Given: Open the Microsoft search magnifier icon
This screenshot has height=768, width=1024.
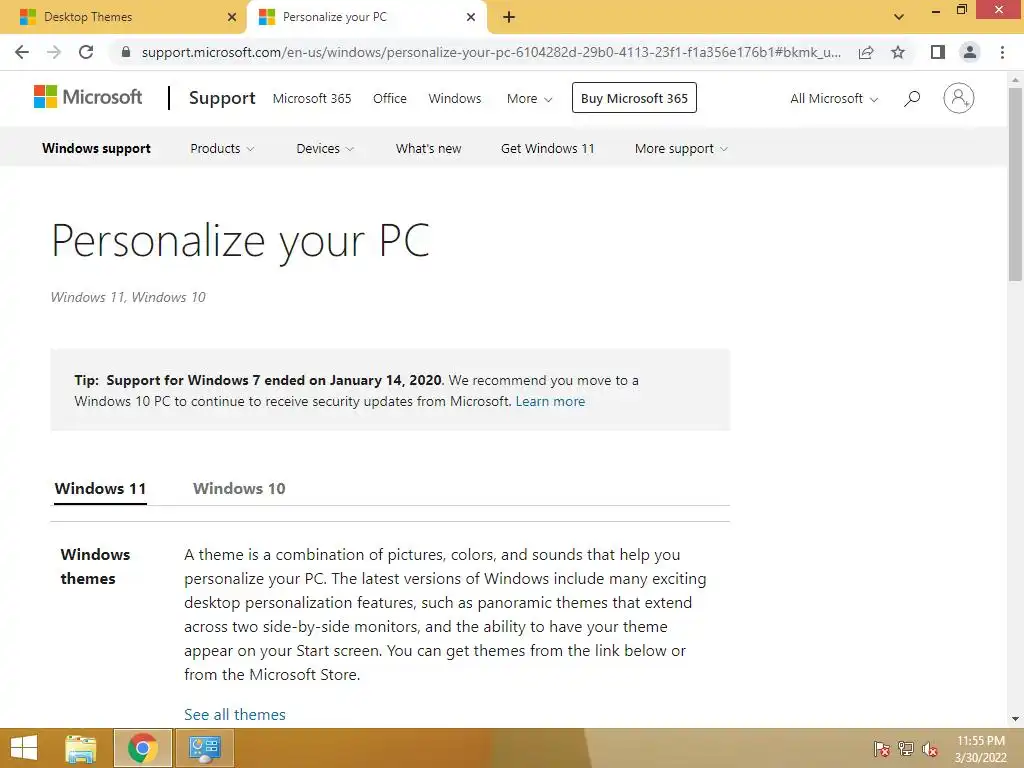Looking at the screenshot, I should tap(912, 98).
